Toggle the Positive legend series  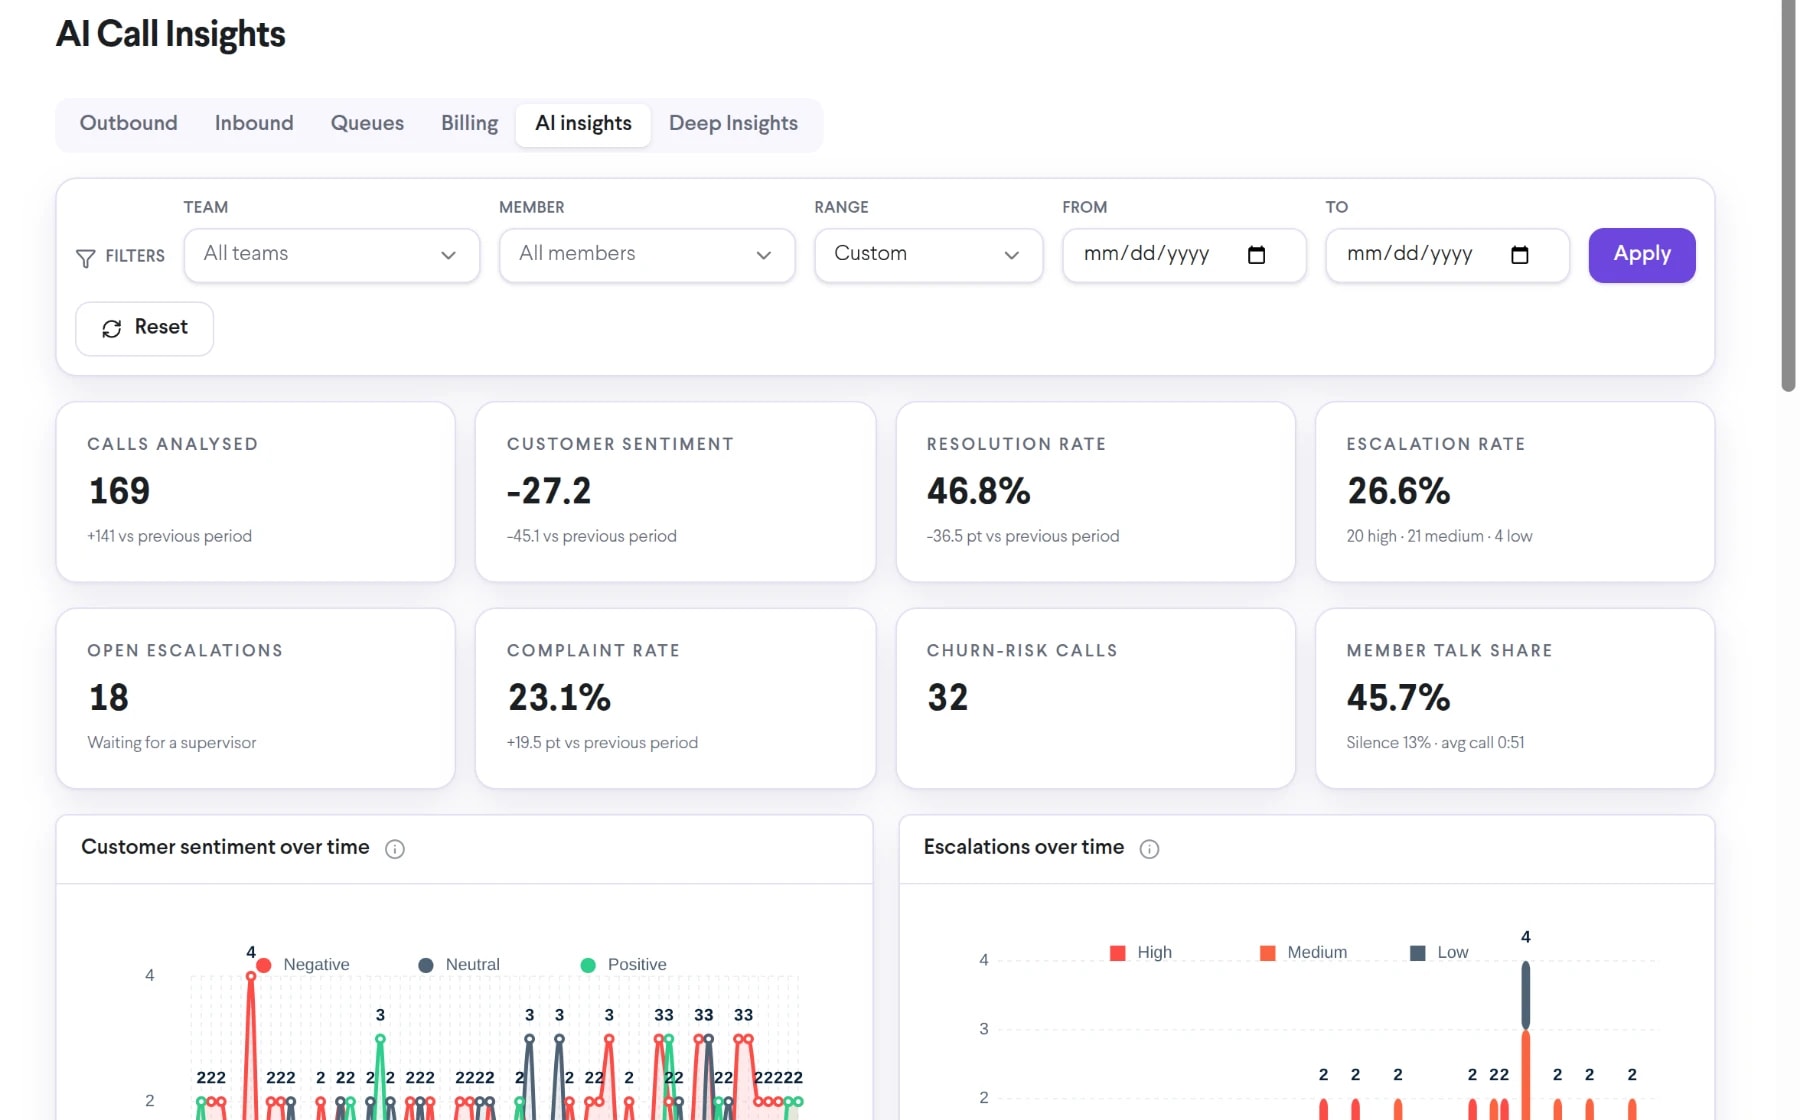point(623,965)
